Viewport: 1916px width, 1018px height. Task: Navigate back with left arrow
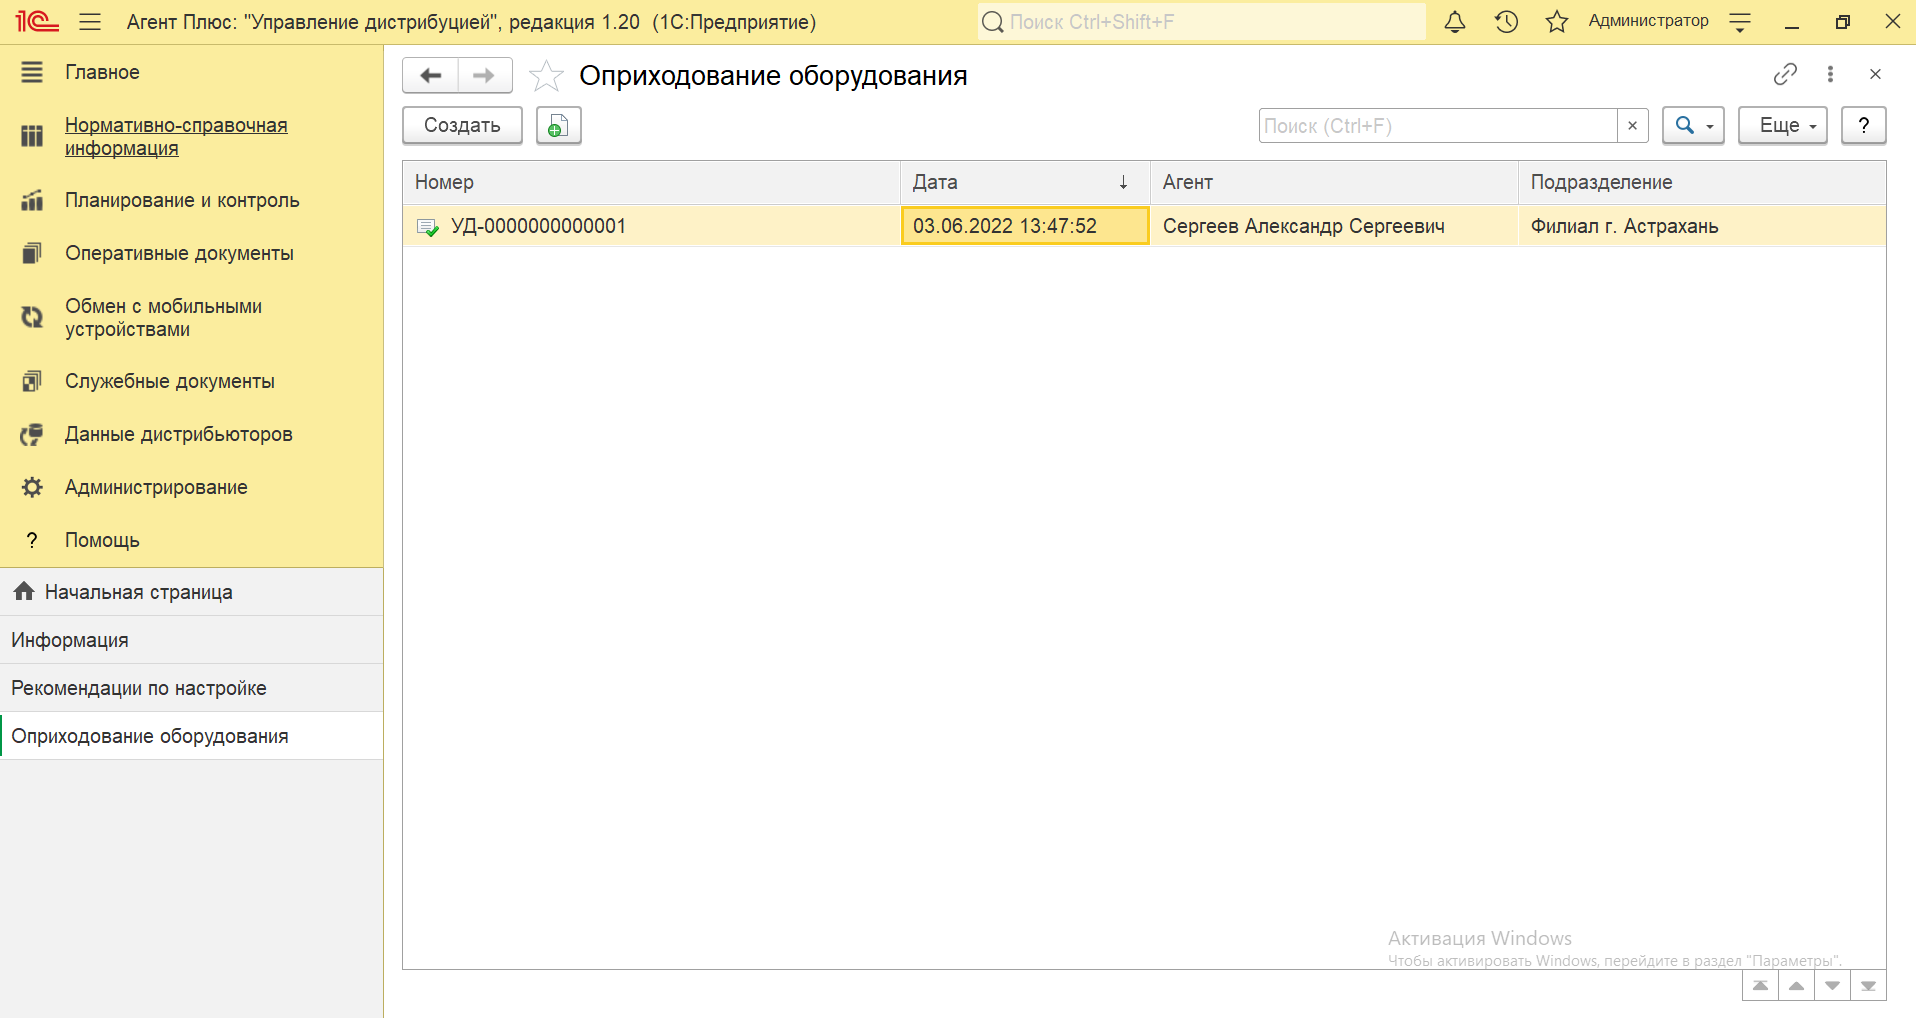[431, 76]
